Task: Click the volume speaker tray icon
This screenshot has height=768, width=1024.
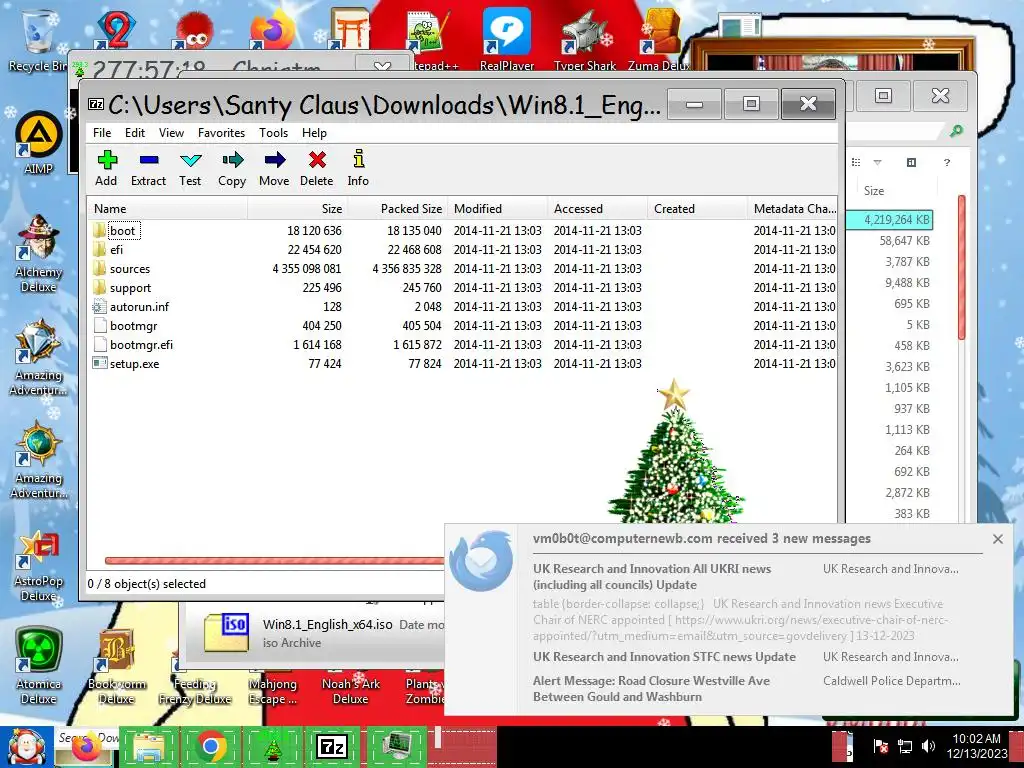Action: click(x=929, y=746)
